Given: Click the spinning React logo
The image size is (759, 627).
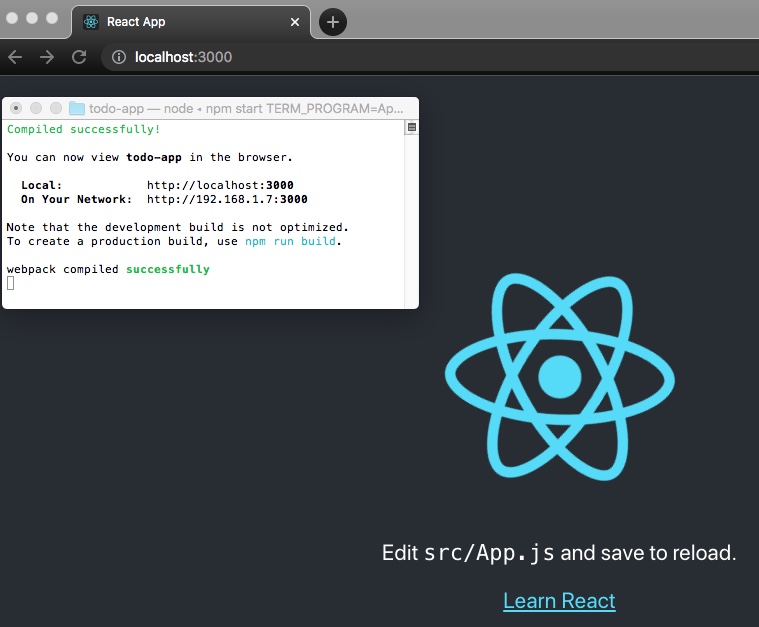Looking at the screenshot, I should 560,377.
